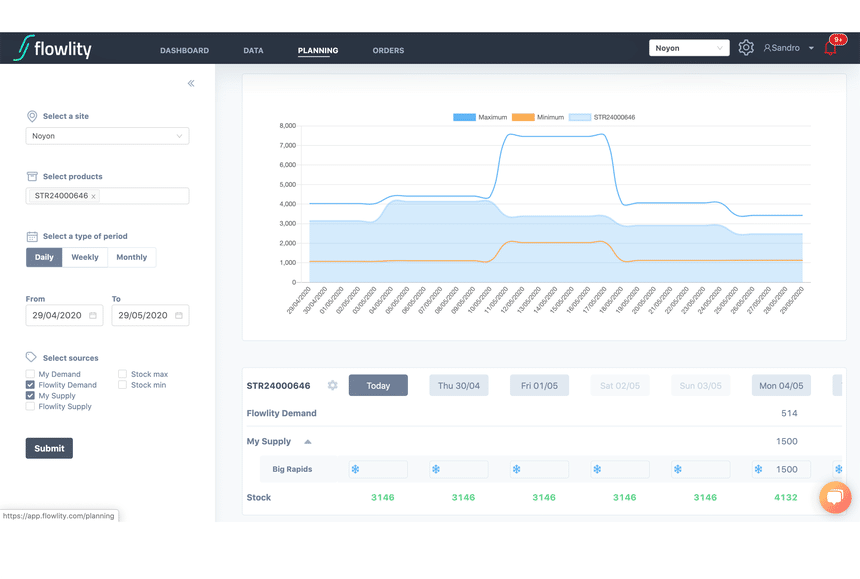Toggle the Maximum legend color swatch
This screenshot has height=579, width=860.
pos(464,117)
